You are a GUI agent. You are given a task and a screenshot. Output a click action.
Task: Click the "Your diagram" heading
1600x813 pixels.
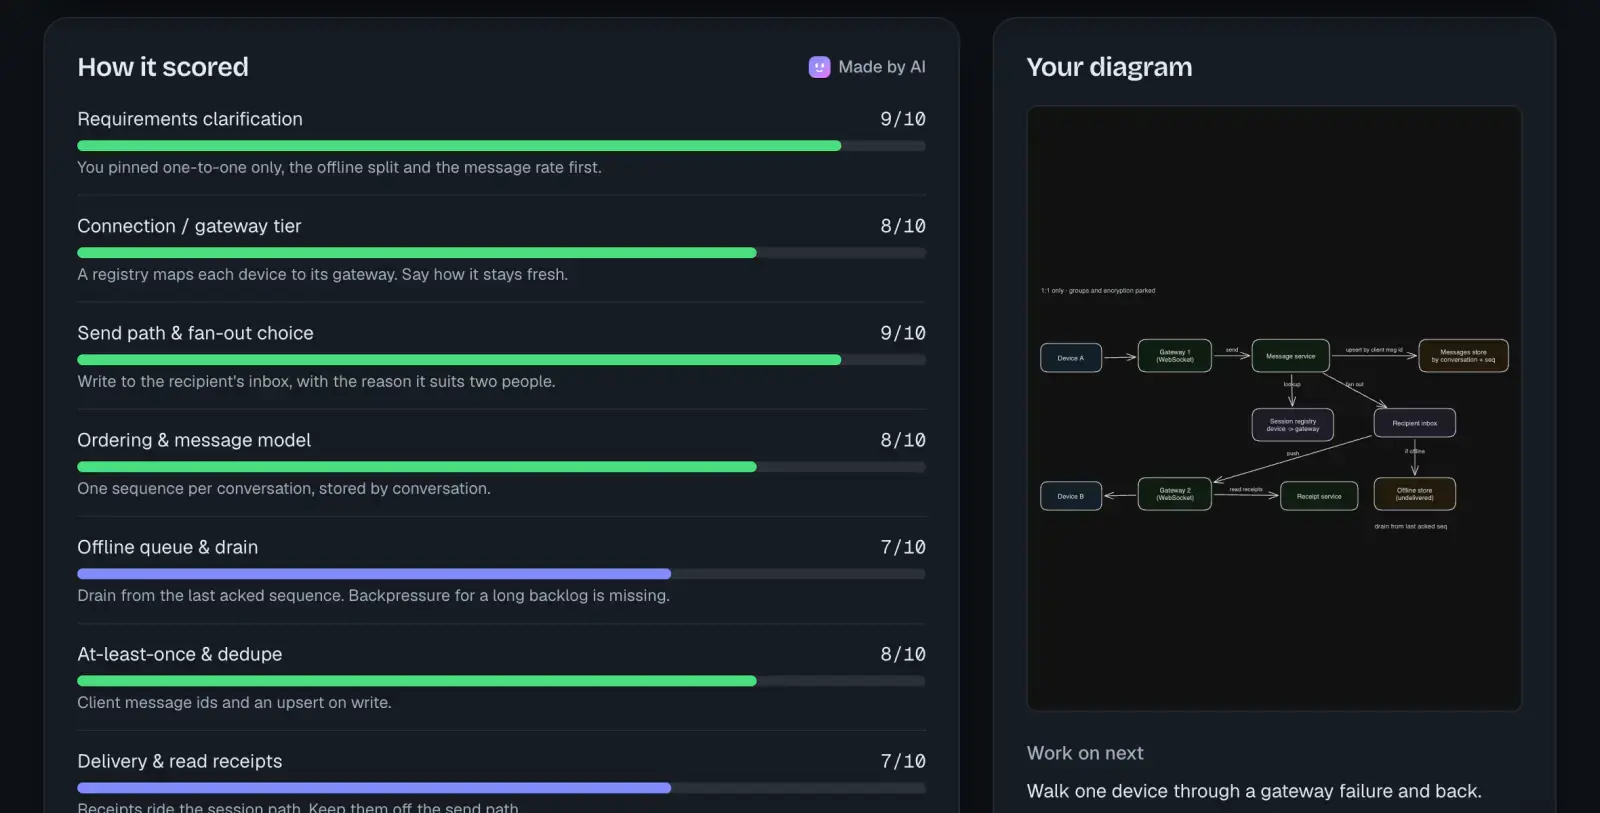(x=1109, y=67)
